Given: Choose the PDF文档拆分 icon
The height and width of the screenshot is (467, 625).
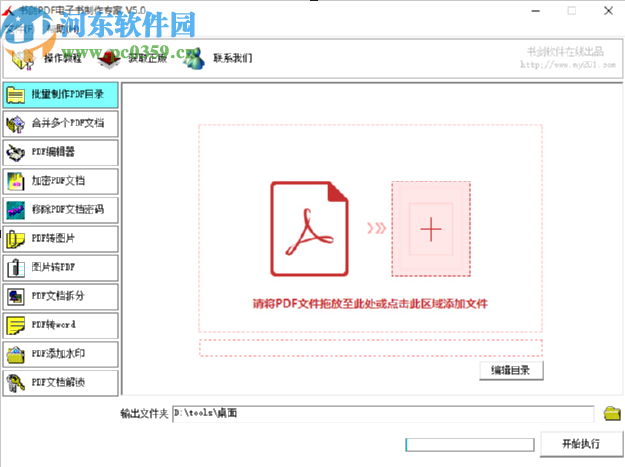Looking at the screenshot, I should pos(16,296).
